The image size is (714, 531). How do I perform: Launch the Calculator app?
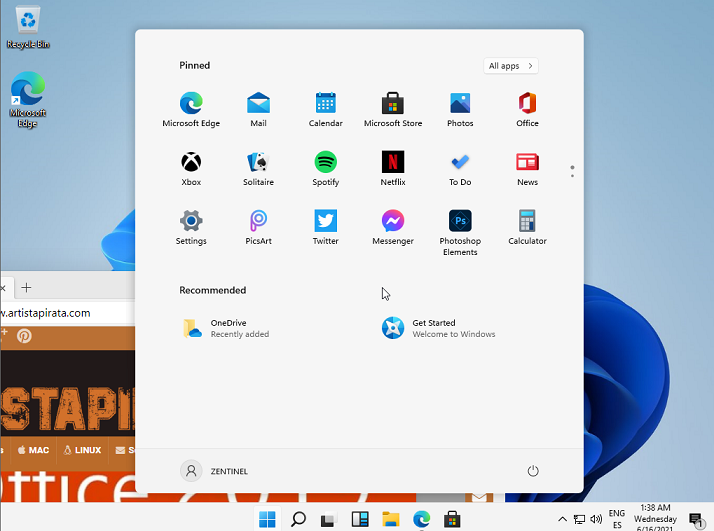(527, 227)
